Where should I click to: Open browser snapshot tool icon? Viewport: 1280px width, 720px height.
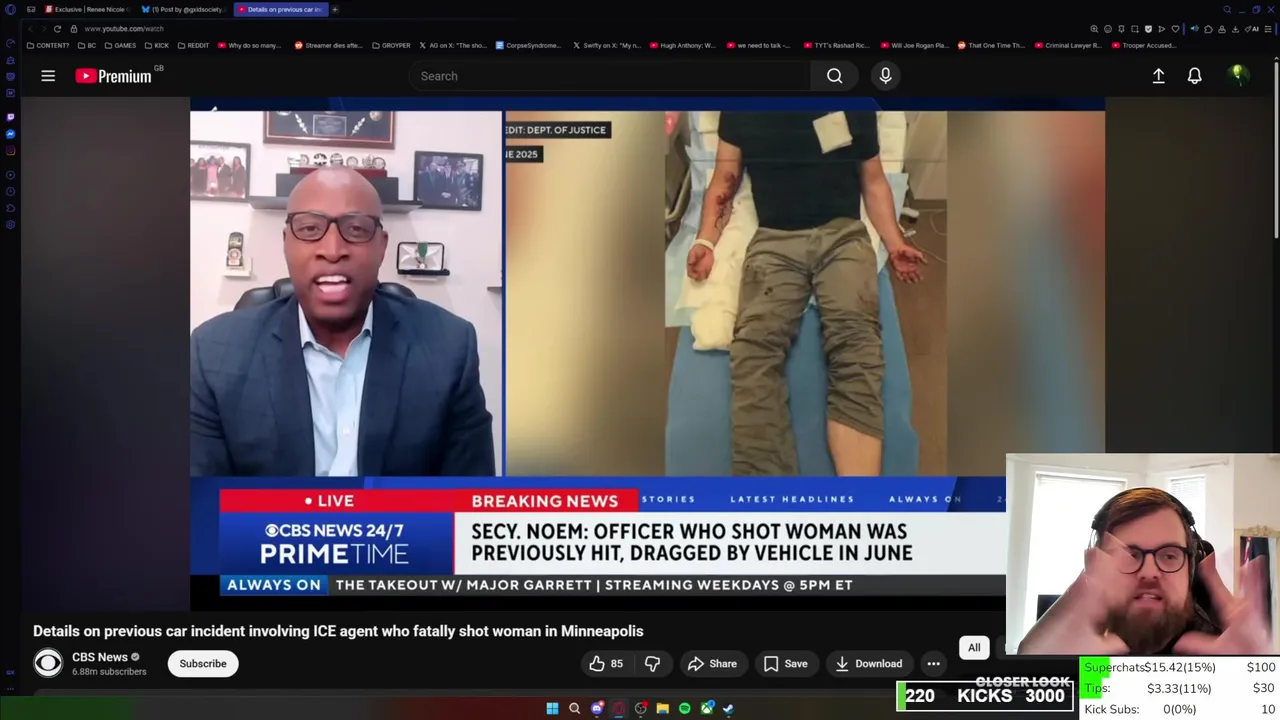(1135, 29)
